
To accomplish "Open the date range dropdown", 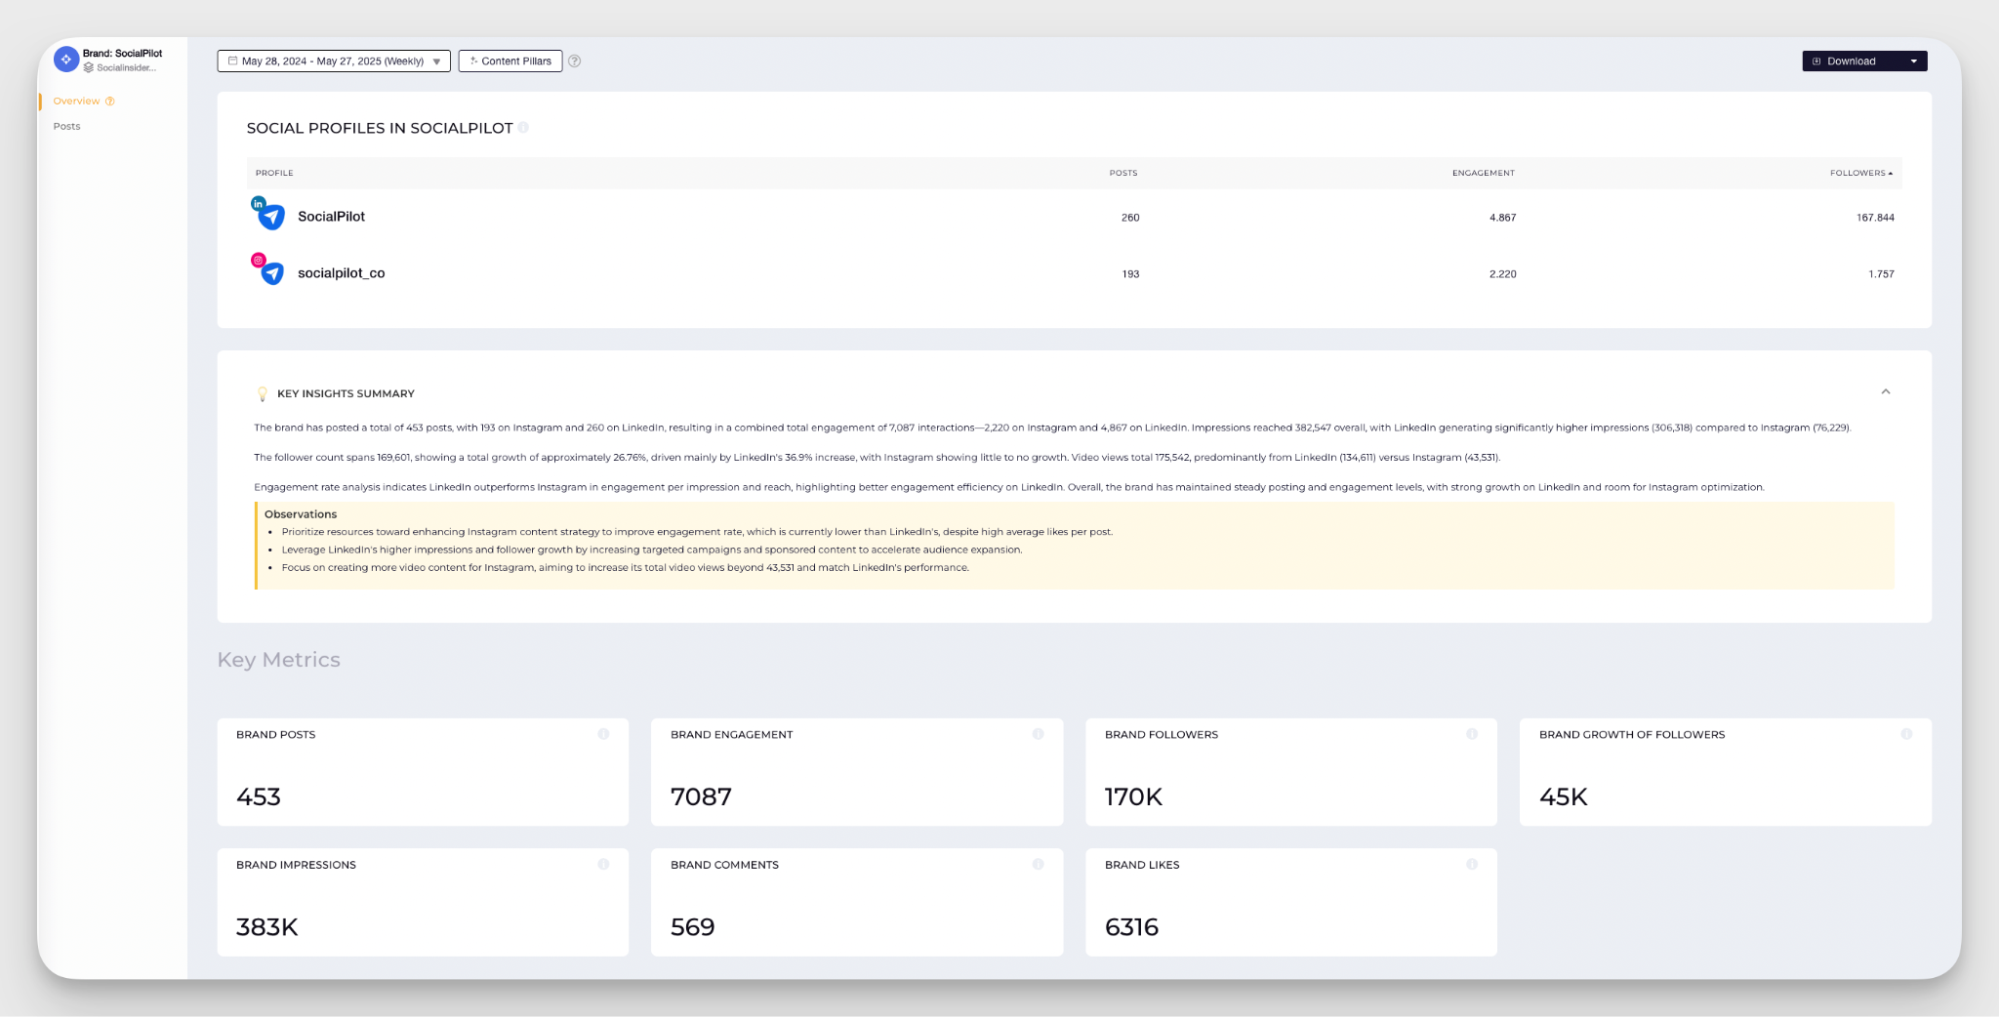I will pyautogui.click(x=334, y=61).
